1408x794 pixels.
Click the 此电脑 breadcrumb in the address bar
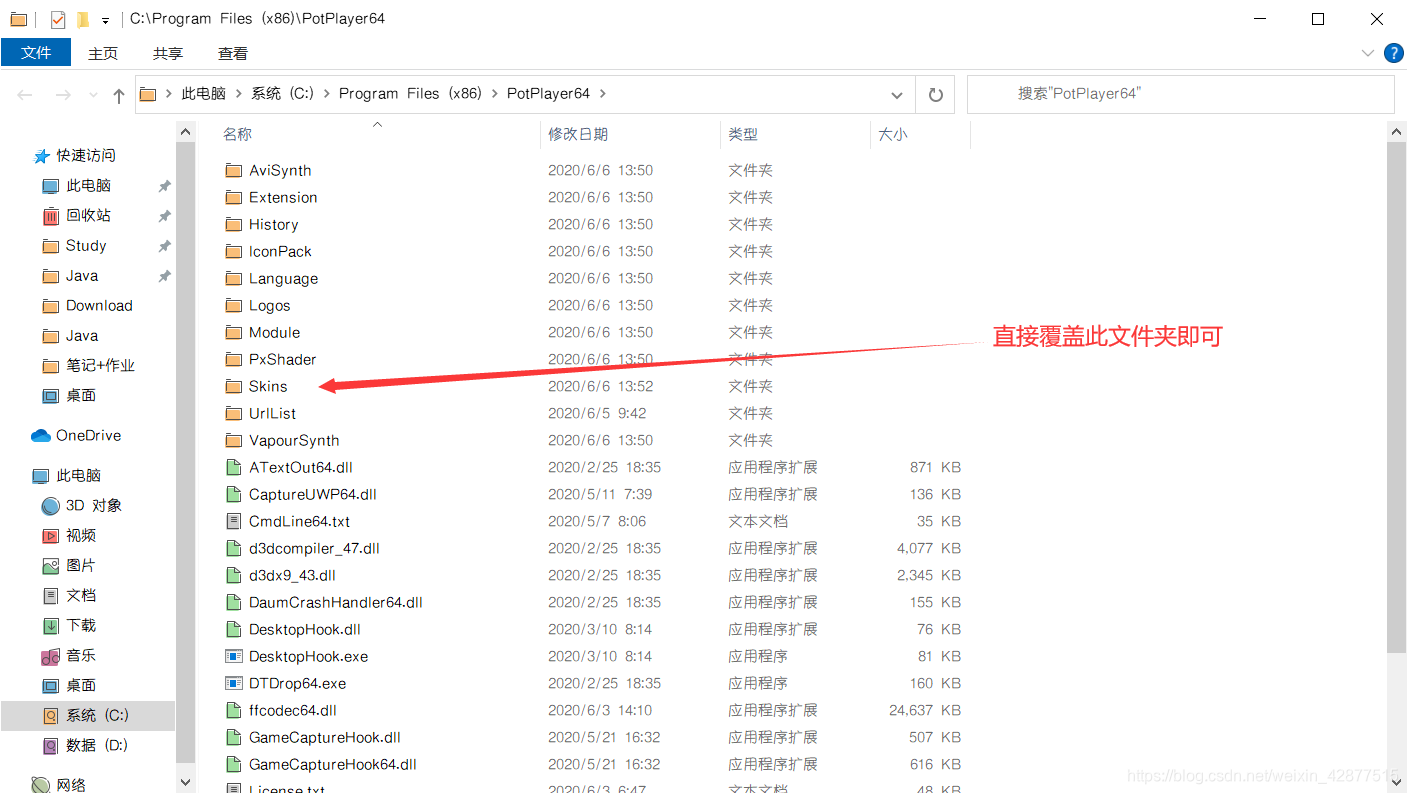pos(203,93)
